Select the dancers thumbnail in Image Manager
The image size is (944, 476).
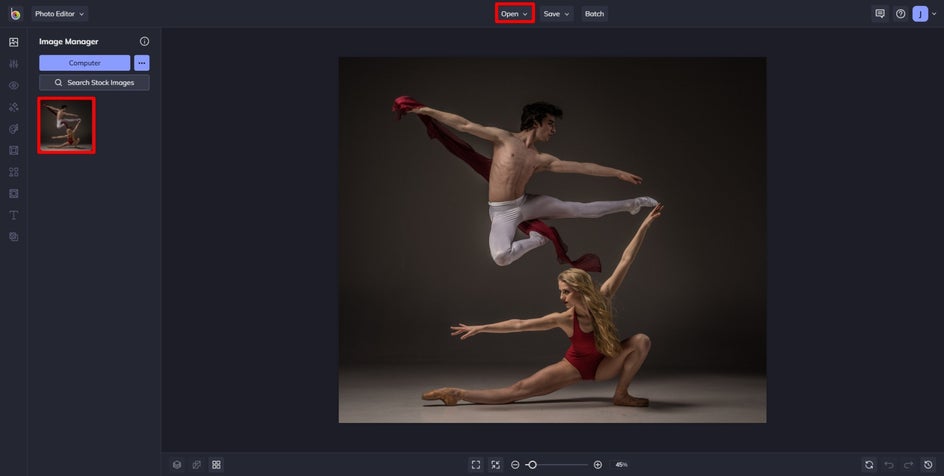pos(66,125)
